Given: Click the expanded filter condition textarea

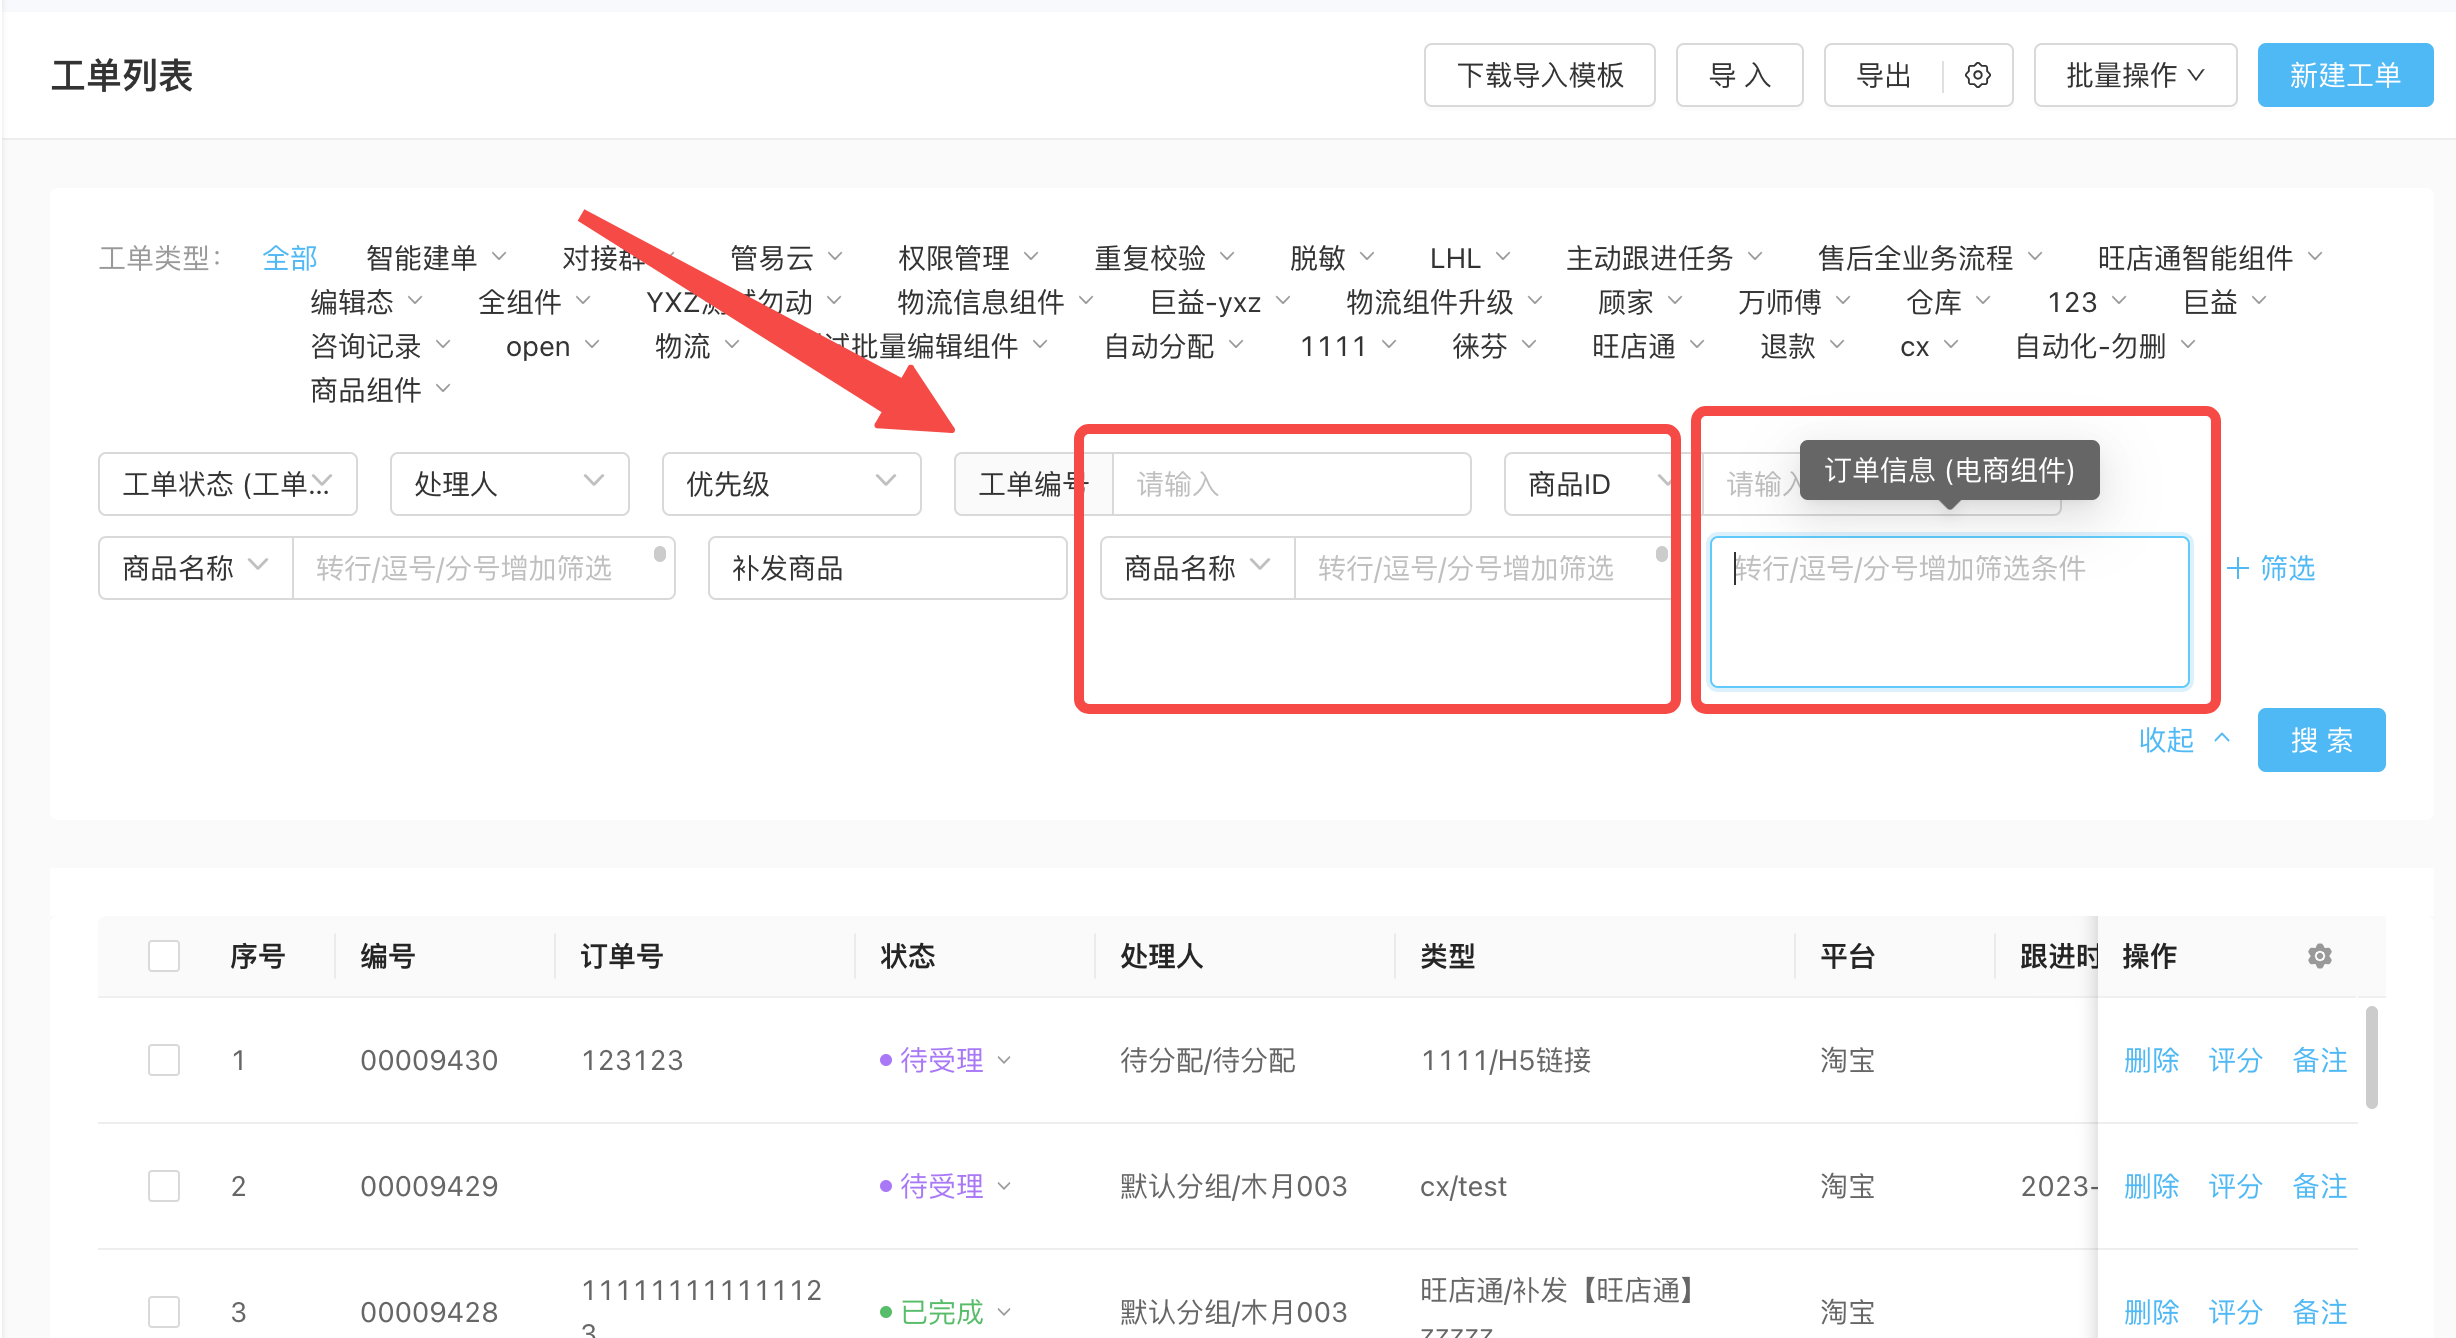Looking at the screenshot, I should [1949, 612].
